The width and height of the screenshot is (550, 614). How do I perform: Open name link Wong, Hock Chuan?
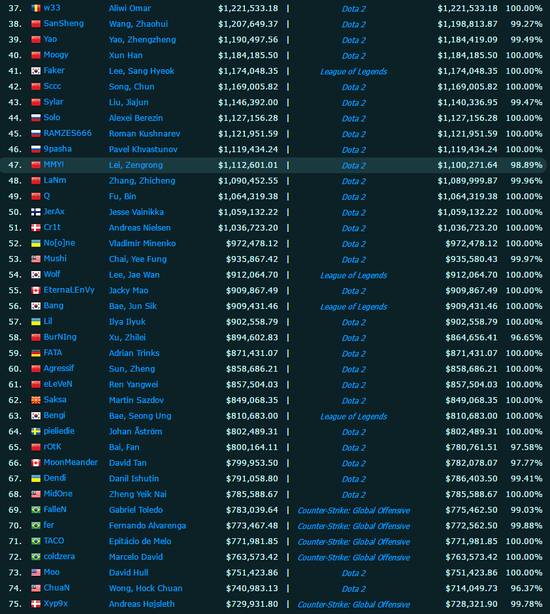pos(146,588)
